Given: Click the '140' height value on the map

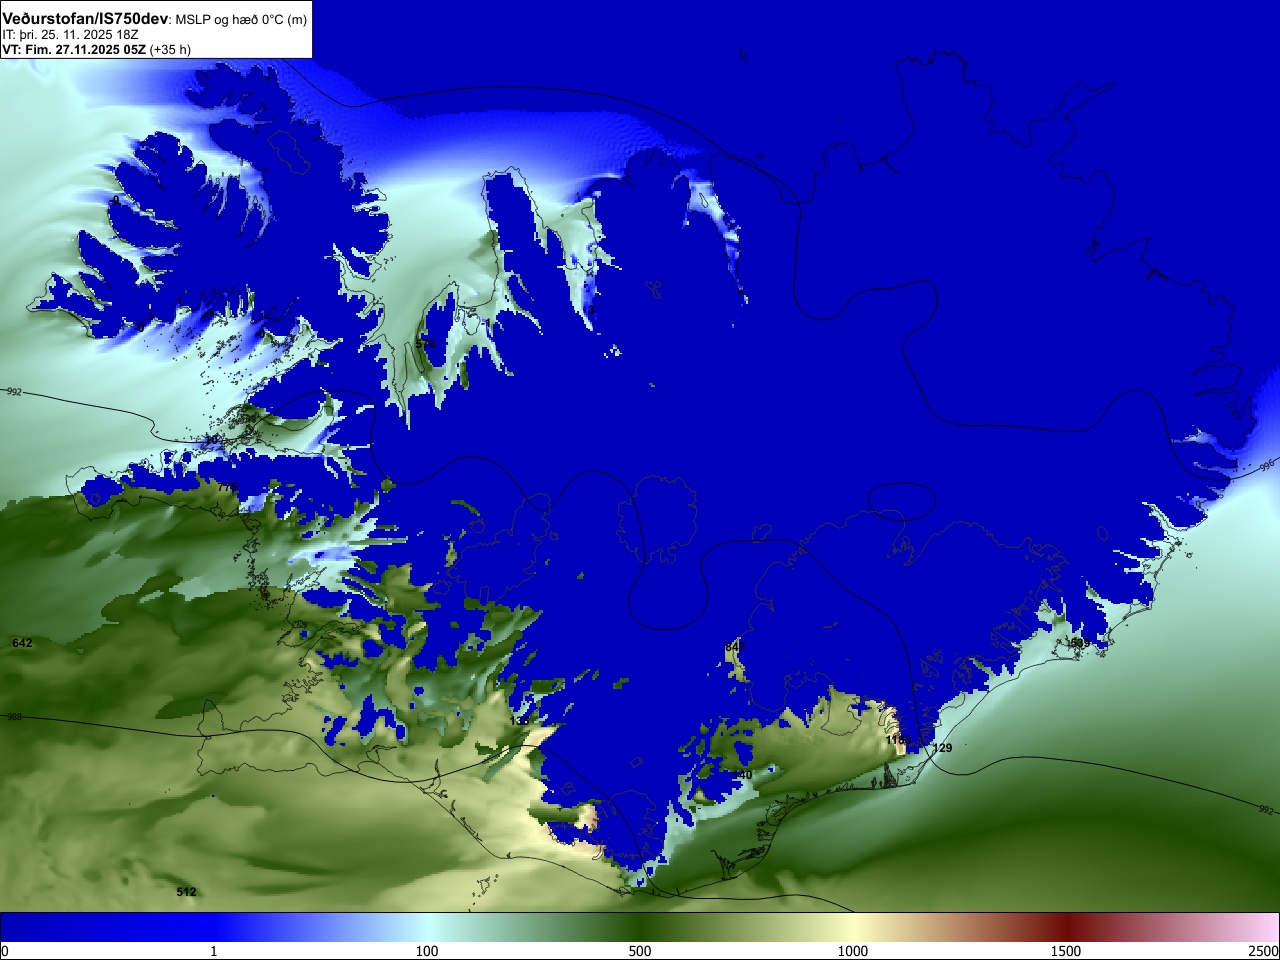Looking at the screenshot, I should (x=742, y=775).
